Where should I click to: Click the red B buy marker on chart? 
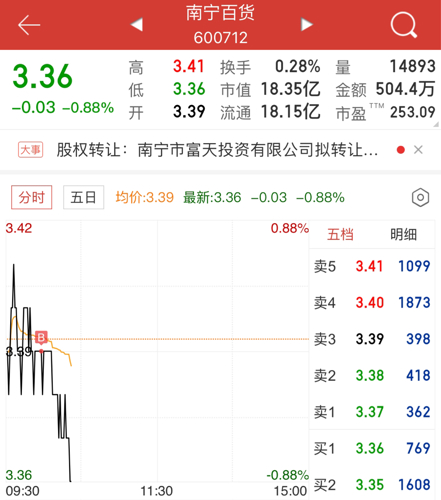pyautogui.click(x=41, y=338)
